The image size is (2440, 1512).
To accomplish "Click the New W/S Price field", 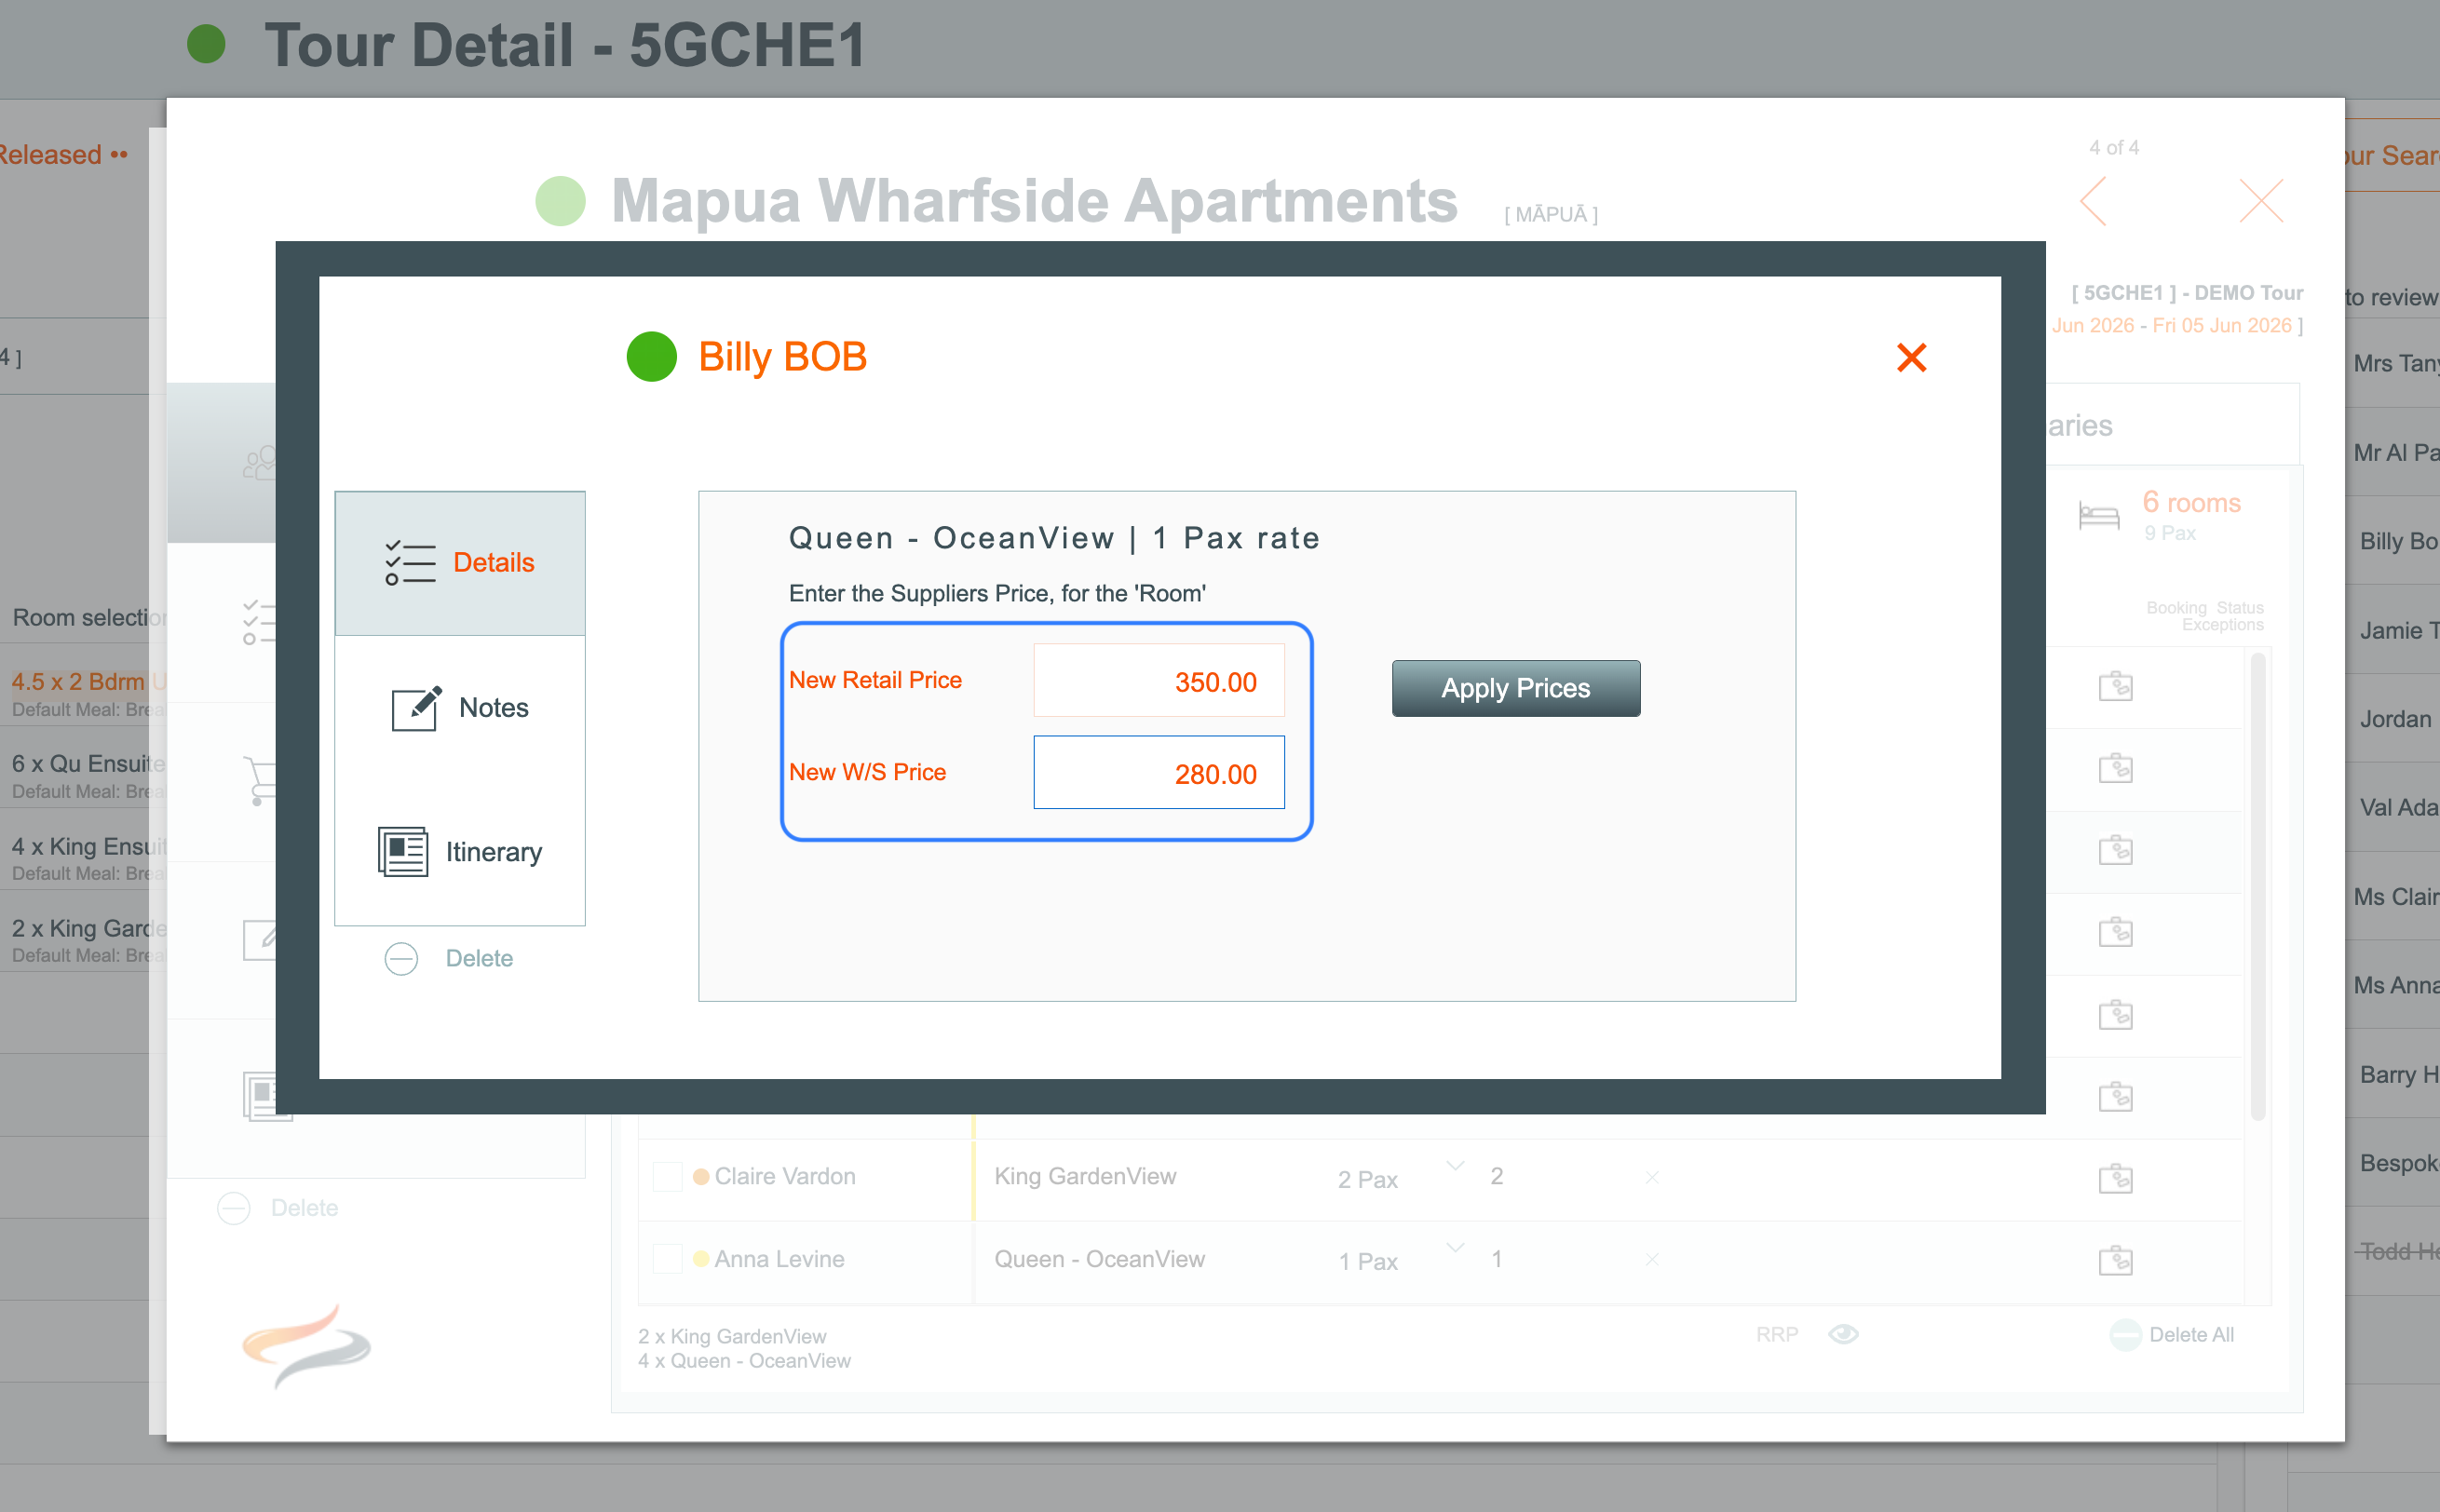I will click(x=1158, y=773).
